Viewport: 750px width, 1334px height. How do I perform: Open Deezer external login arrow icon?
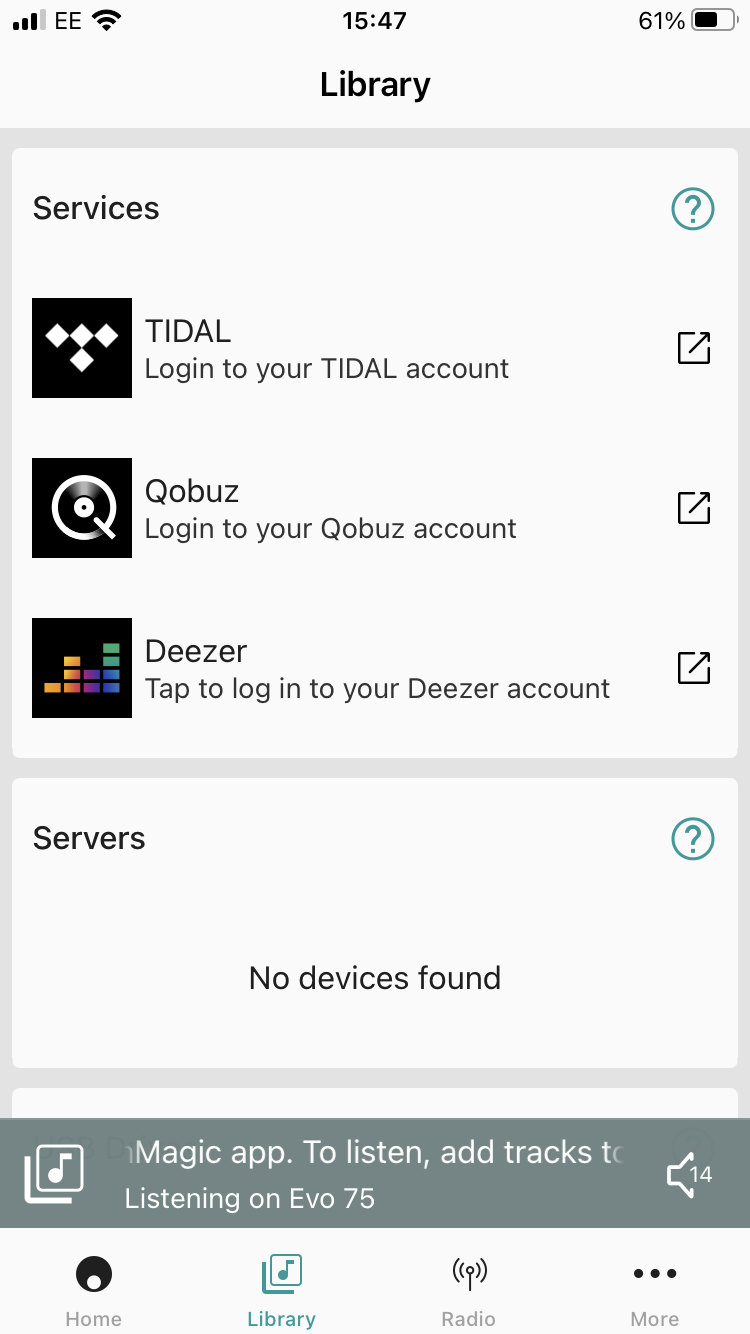tap(693, 668)
